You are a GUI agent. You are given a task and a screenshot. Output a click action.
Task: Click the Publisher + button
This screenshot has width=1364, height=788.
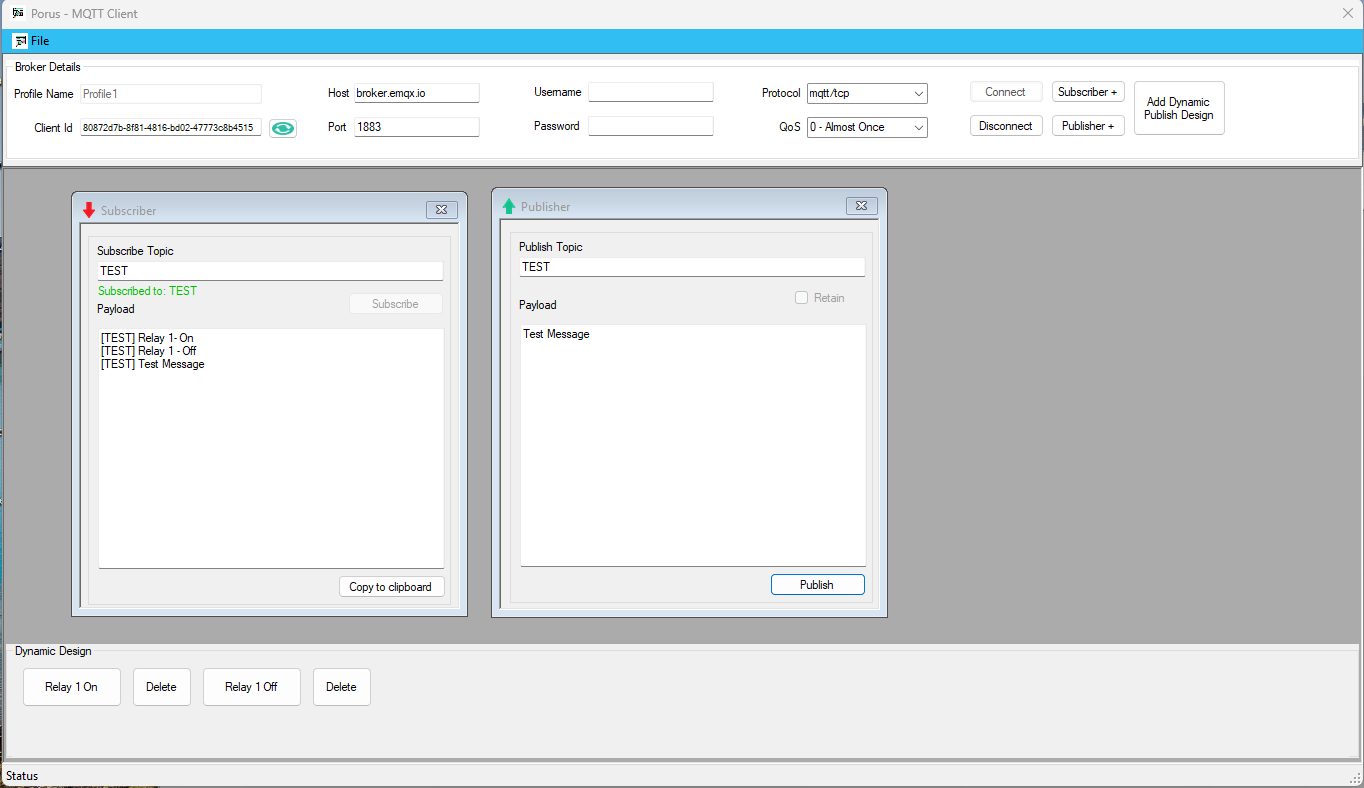point(1088,126)
